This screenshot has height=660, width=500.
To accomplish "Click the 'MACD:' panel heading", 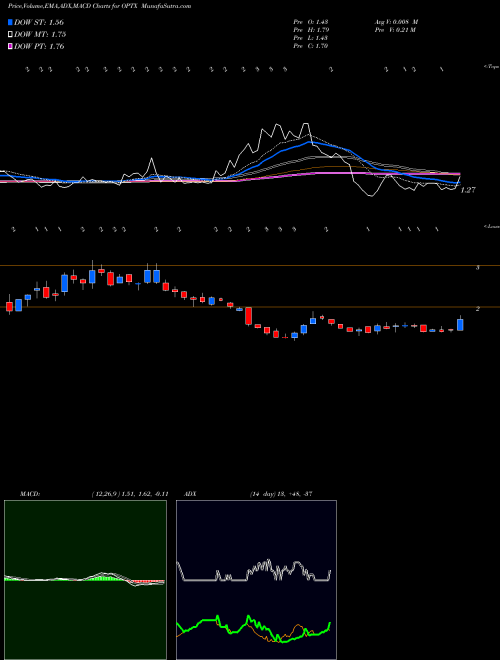I will pyautogui.click(x=30, y=494).
